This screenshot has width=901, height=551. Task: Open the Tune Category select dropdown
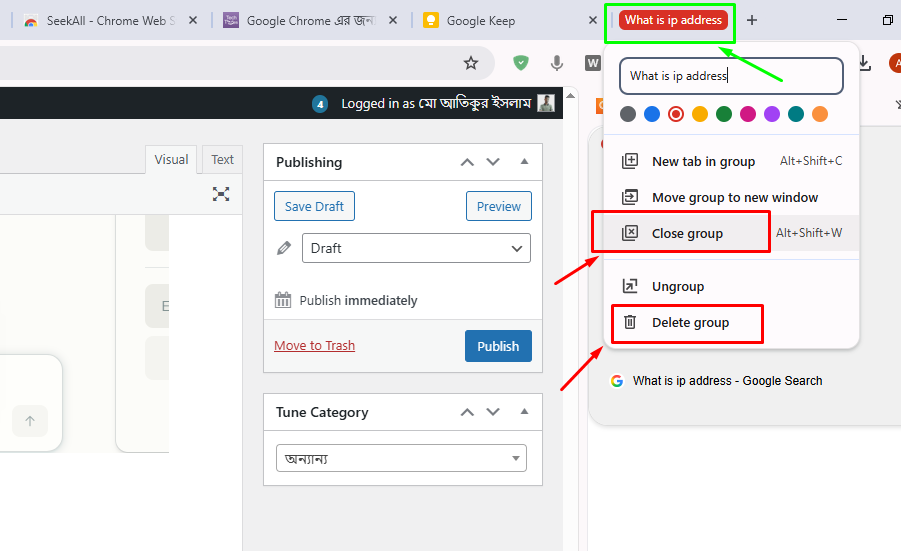pos(401,458)
